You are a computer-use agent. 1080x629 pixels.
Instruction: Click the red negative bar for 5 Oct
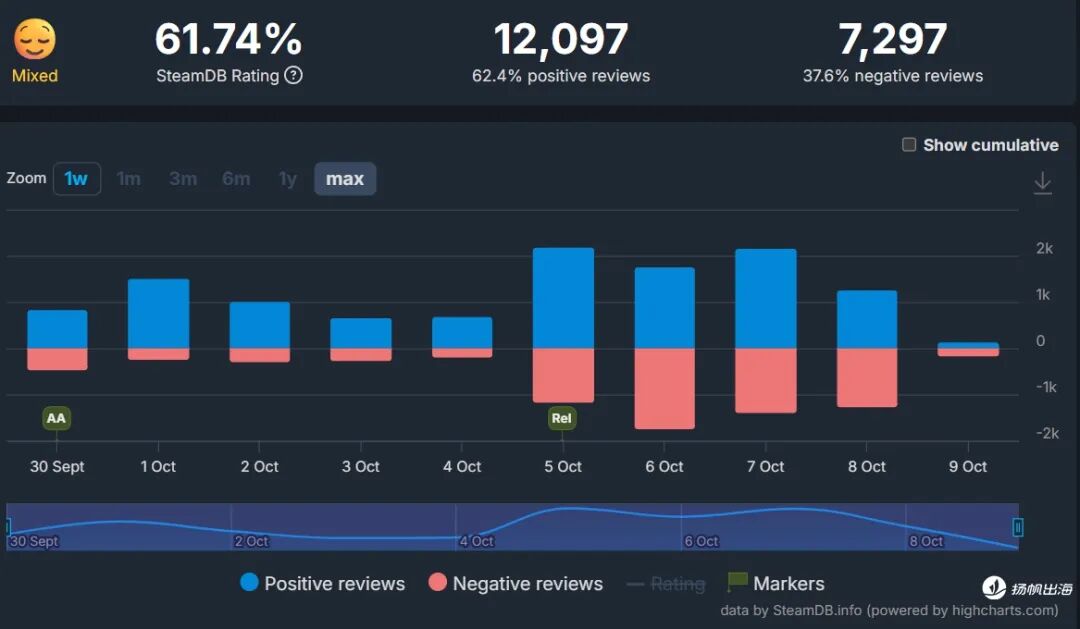click(x=563, y=375)
